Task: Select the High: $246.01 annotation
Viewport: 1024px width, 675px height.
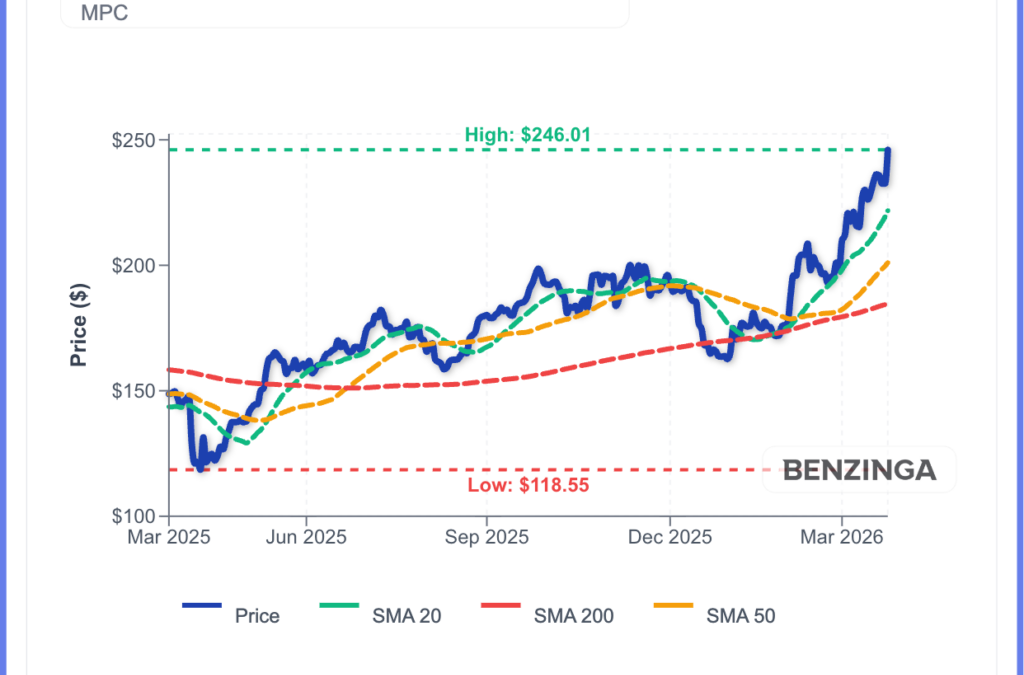Action: coord(528,134)
